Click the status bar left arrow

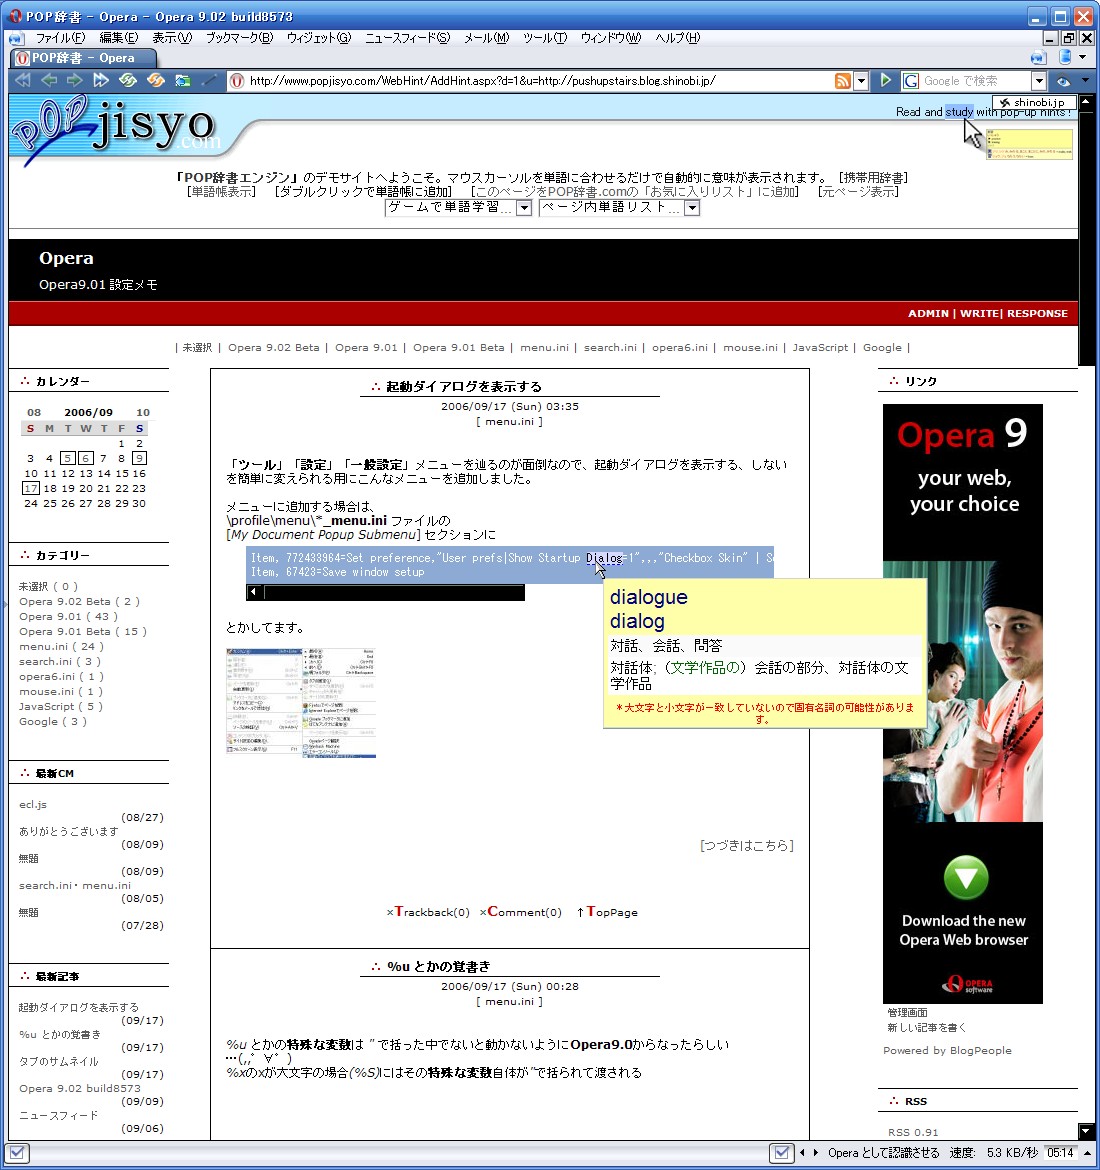[x=802, y=1153]
